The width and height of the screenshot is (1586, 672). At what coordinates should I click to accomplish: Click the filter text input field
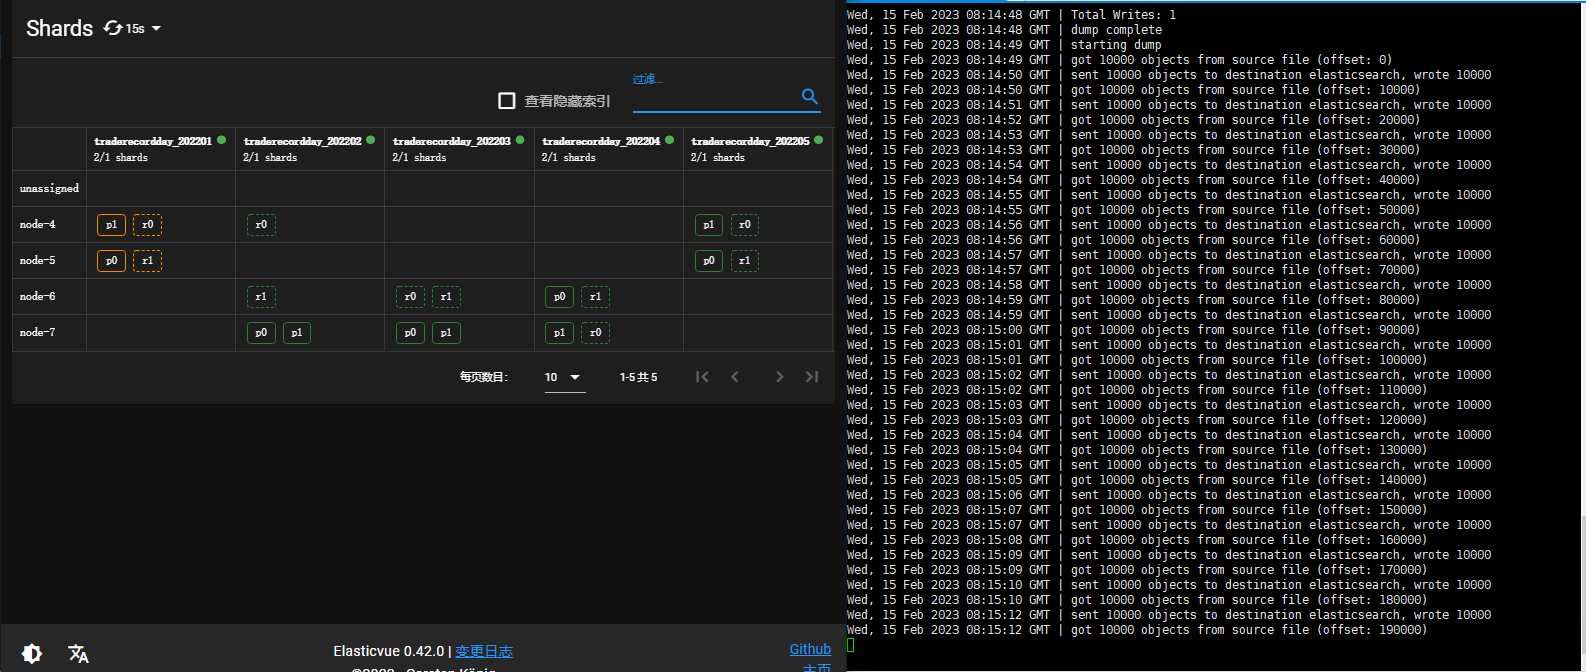[714, 98]
